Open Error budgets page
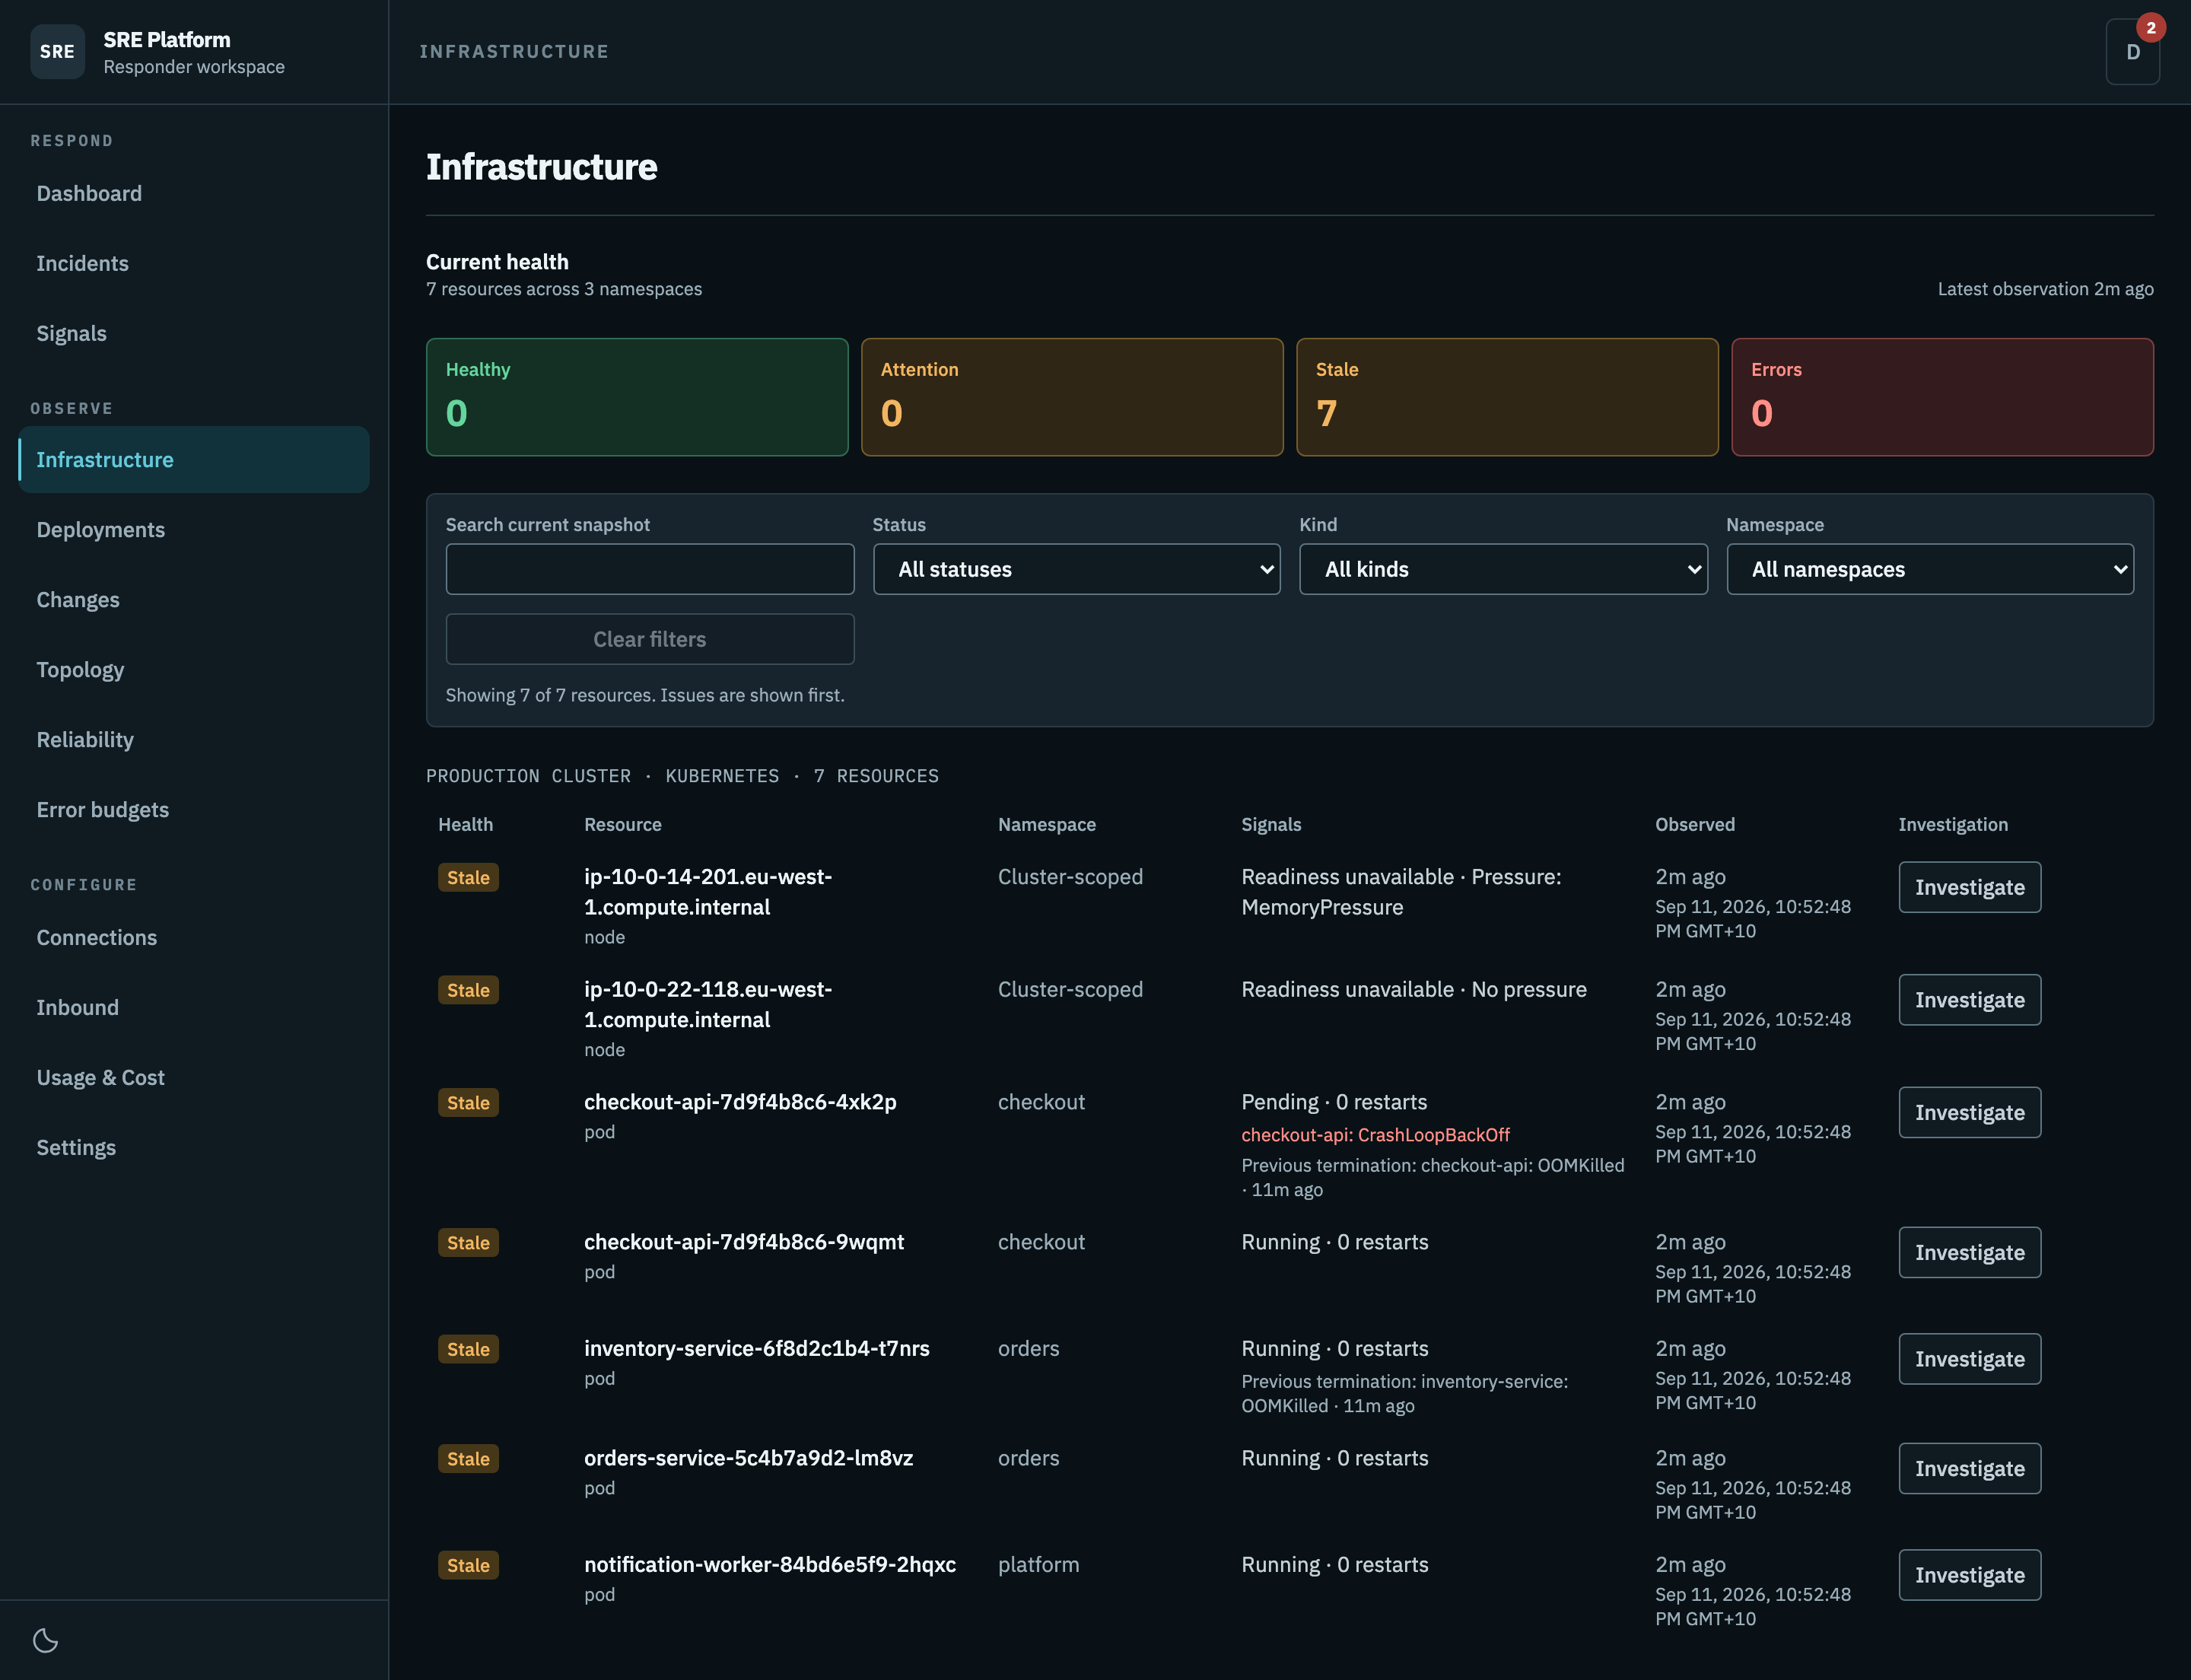This screenshot has width=2191, height=1680. (x=194, y=809)
